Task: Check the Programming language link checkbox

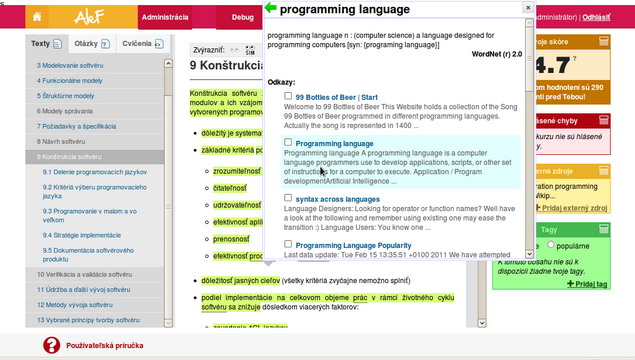Action: (288, 142)
